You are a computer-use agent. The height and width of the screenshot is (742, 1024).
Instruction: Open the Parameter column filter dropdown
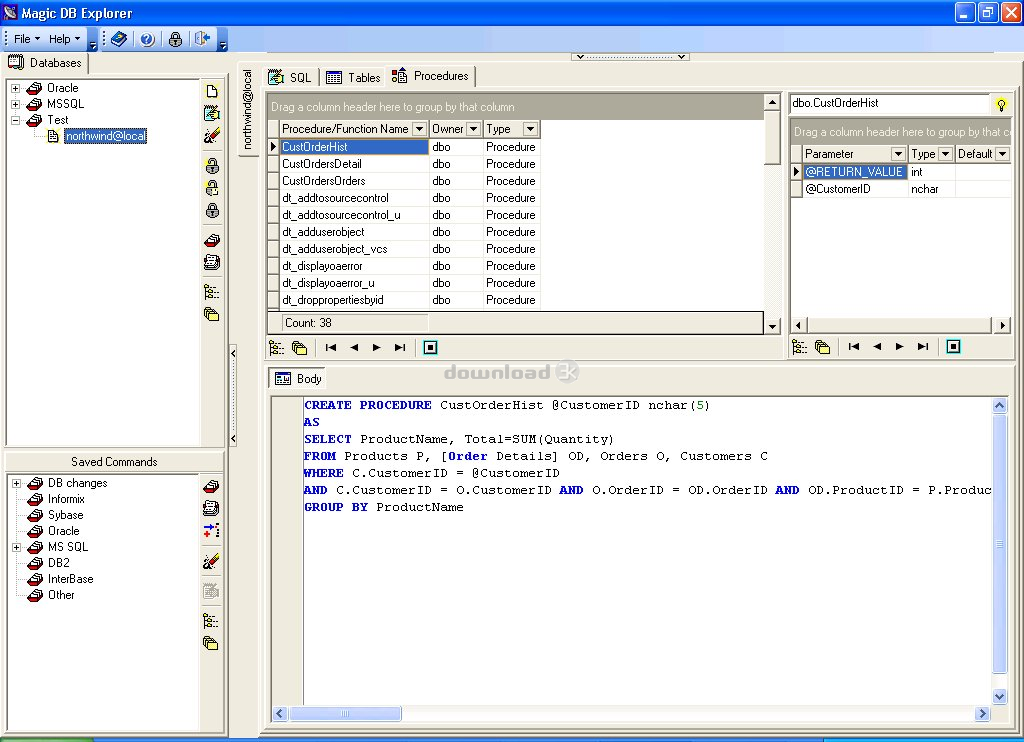(x=899, y=154)
